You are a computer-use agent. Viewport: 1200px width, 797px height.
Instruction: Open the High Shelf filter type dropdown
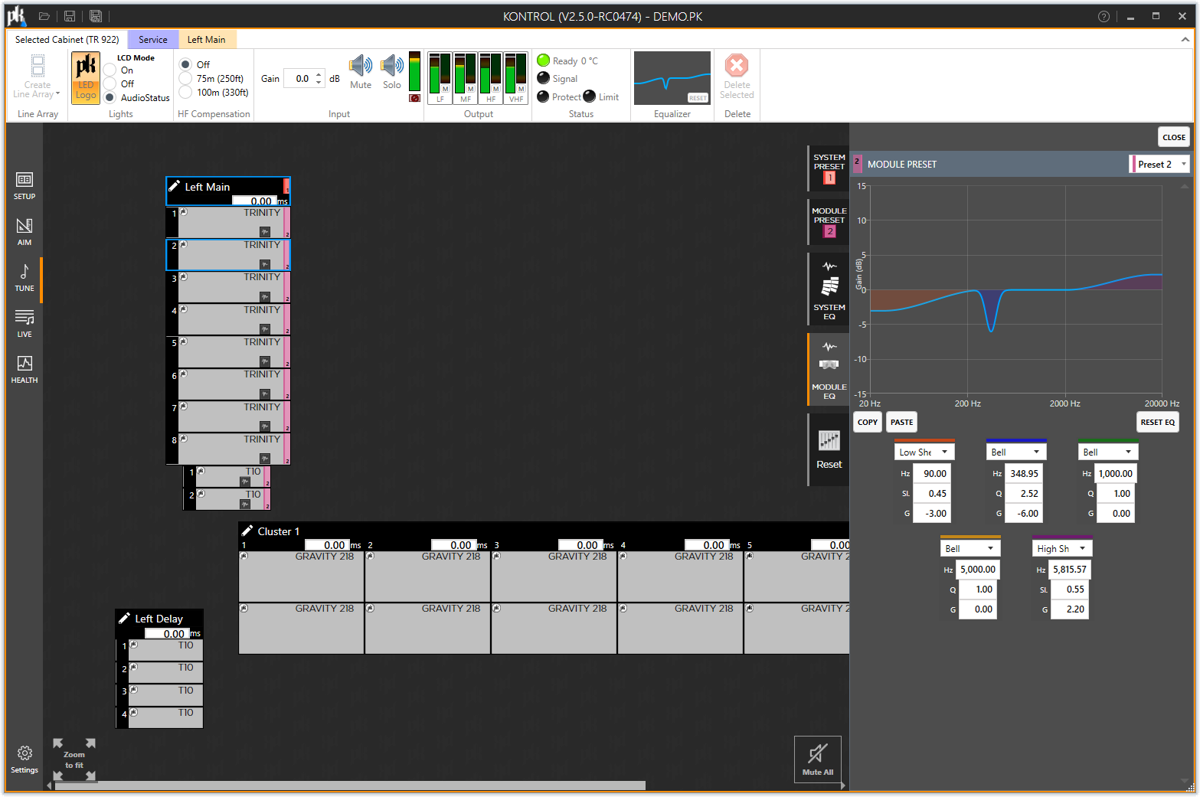[1062, 548]
